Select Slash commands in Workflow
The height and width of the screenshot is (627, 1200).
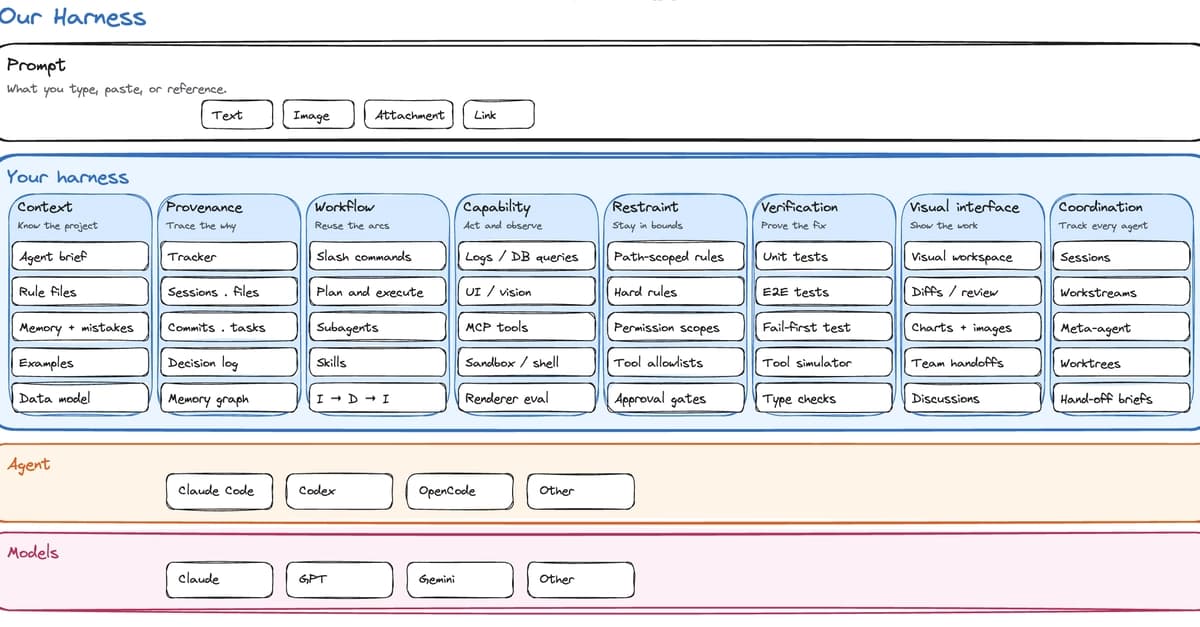pos(378,256)
